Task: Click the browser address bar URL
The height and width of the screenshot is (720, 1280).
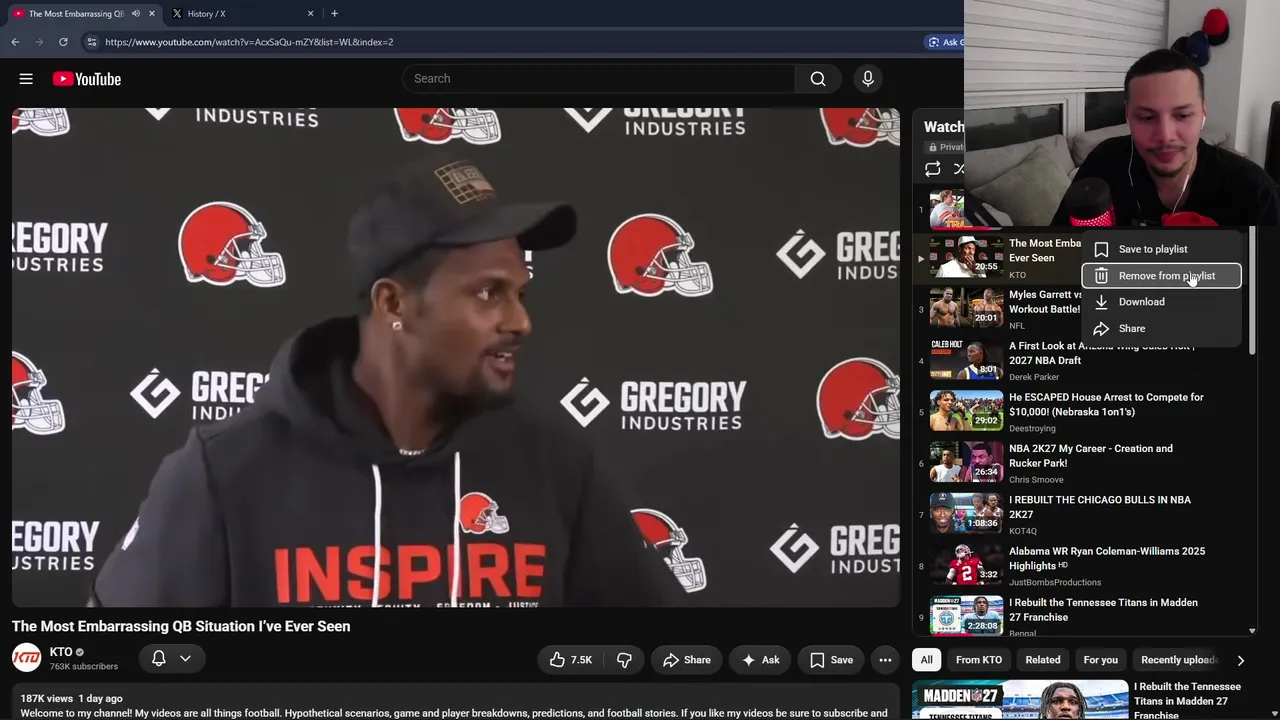Action: click(x=249, y=42)
